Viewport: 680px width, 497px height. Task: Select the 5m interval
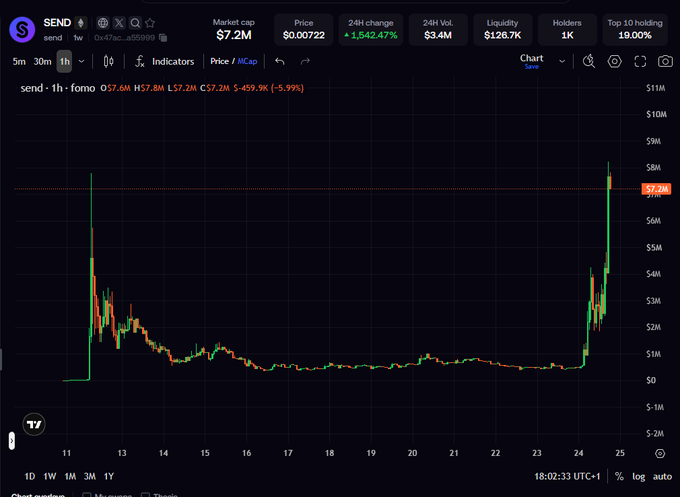tap(19, 61)
